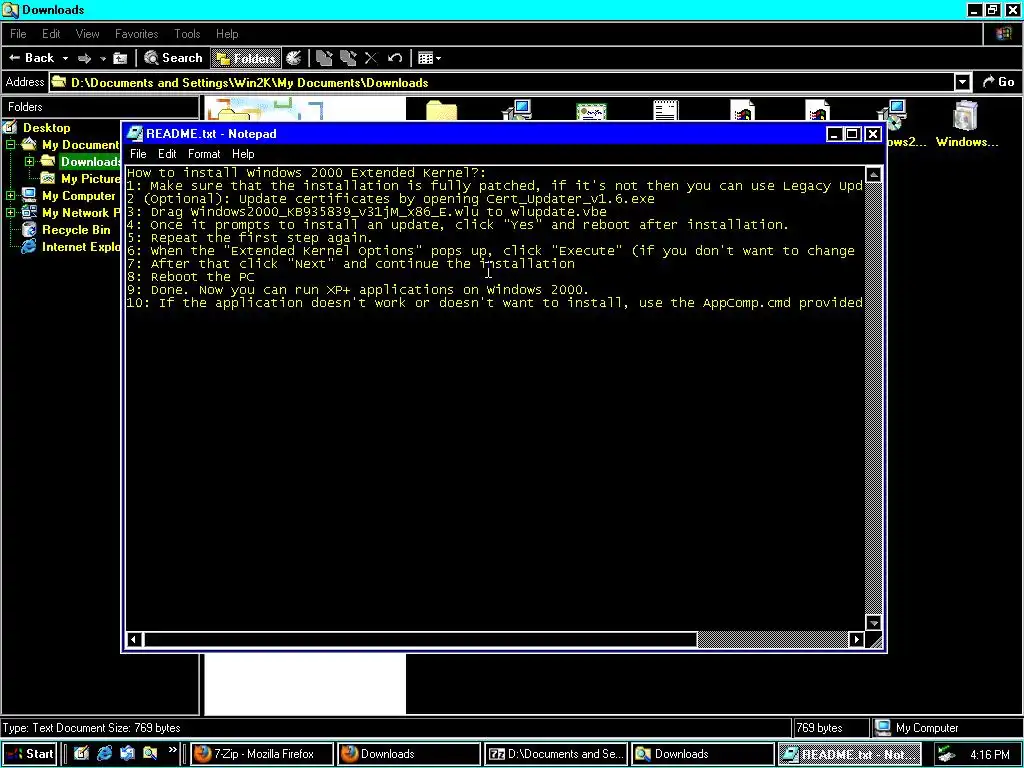This screenshot has width=1024, height=768.
Task: Click the Move To toolbar icon
Action: tap(324, 58)
